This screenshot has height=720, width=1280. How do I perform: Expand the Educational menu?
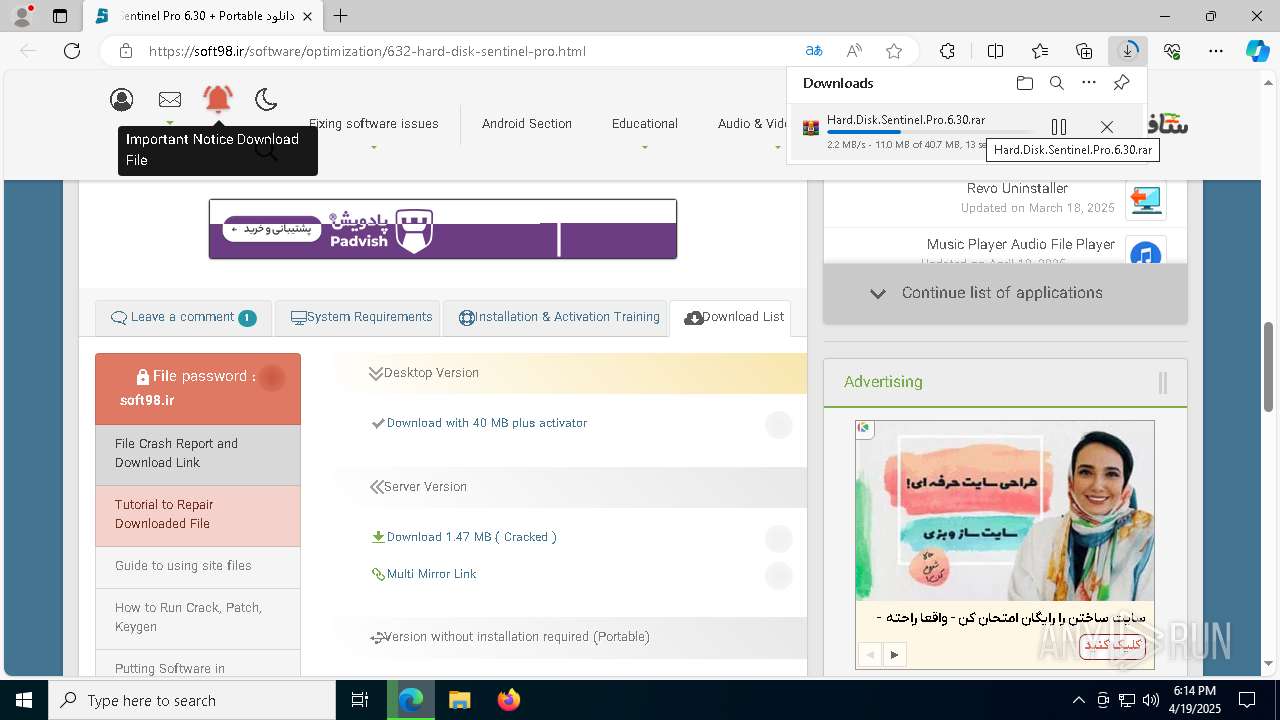tap(645, 124)
